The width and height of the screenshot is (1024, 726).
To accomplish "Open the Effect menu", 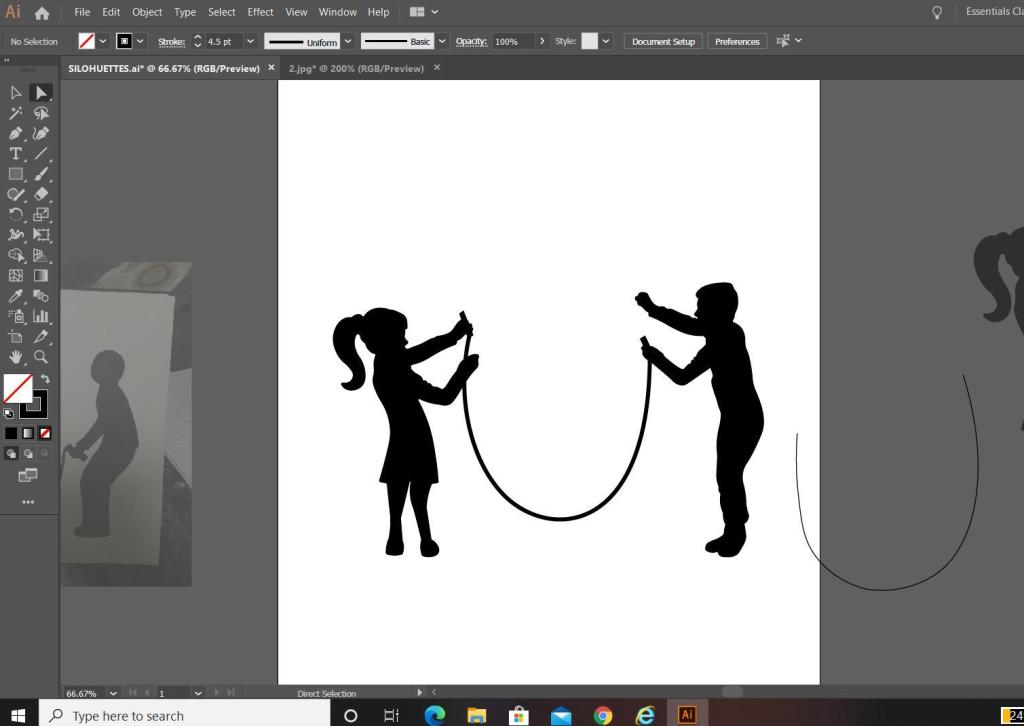I will [x=260, y=12].
